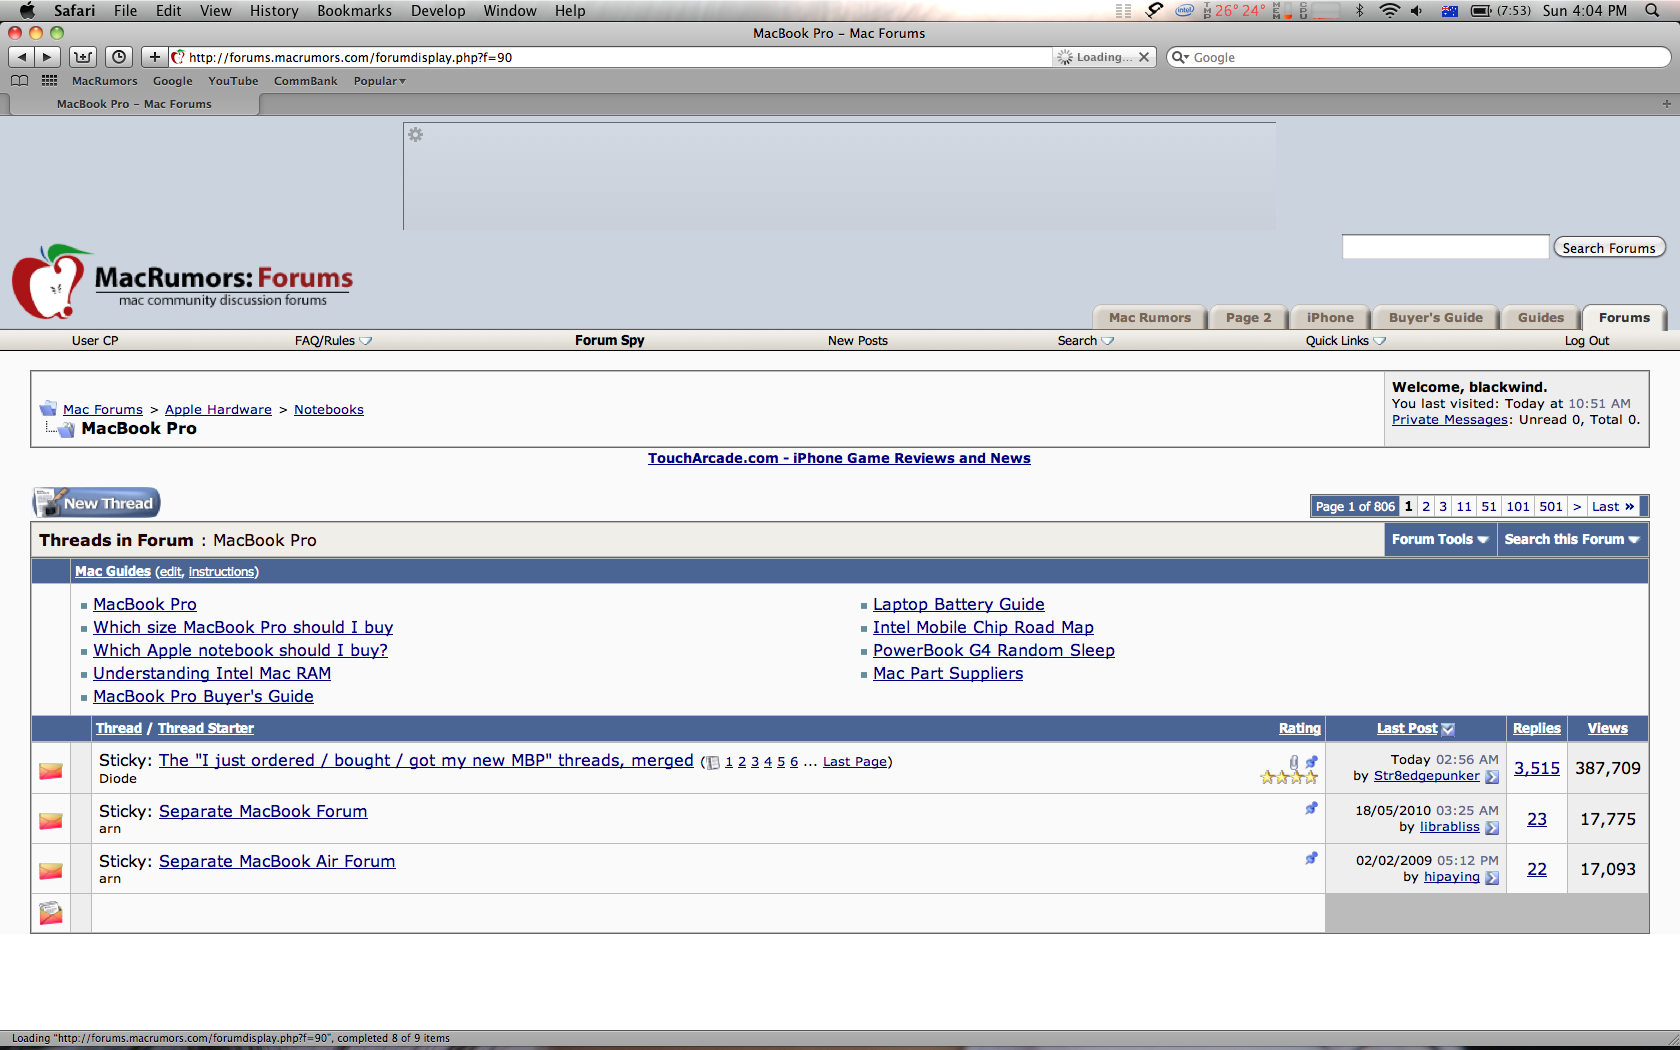Open Forum Spy

point(610,341)
